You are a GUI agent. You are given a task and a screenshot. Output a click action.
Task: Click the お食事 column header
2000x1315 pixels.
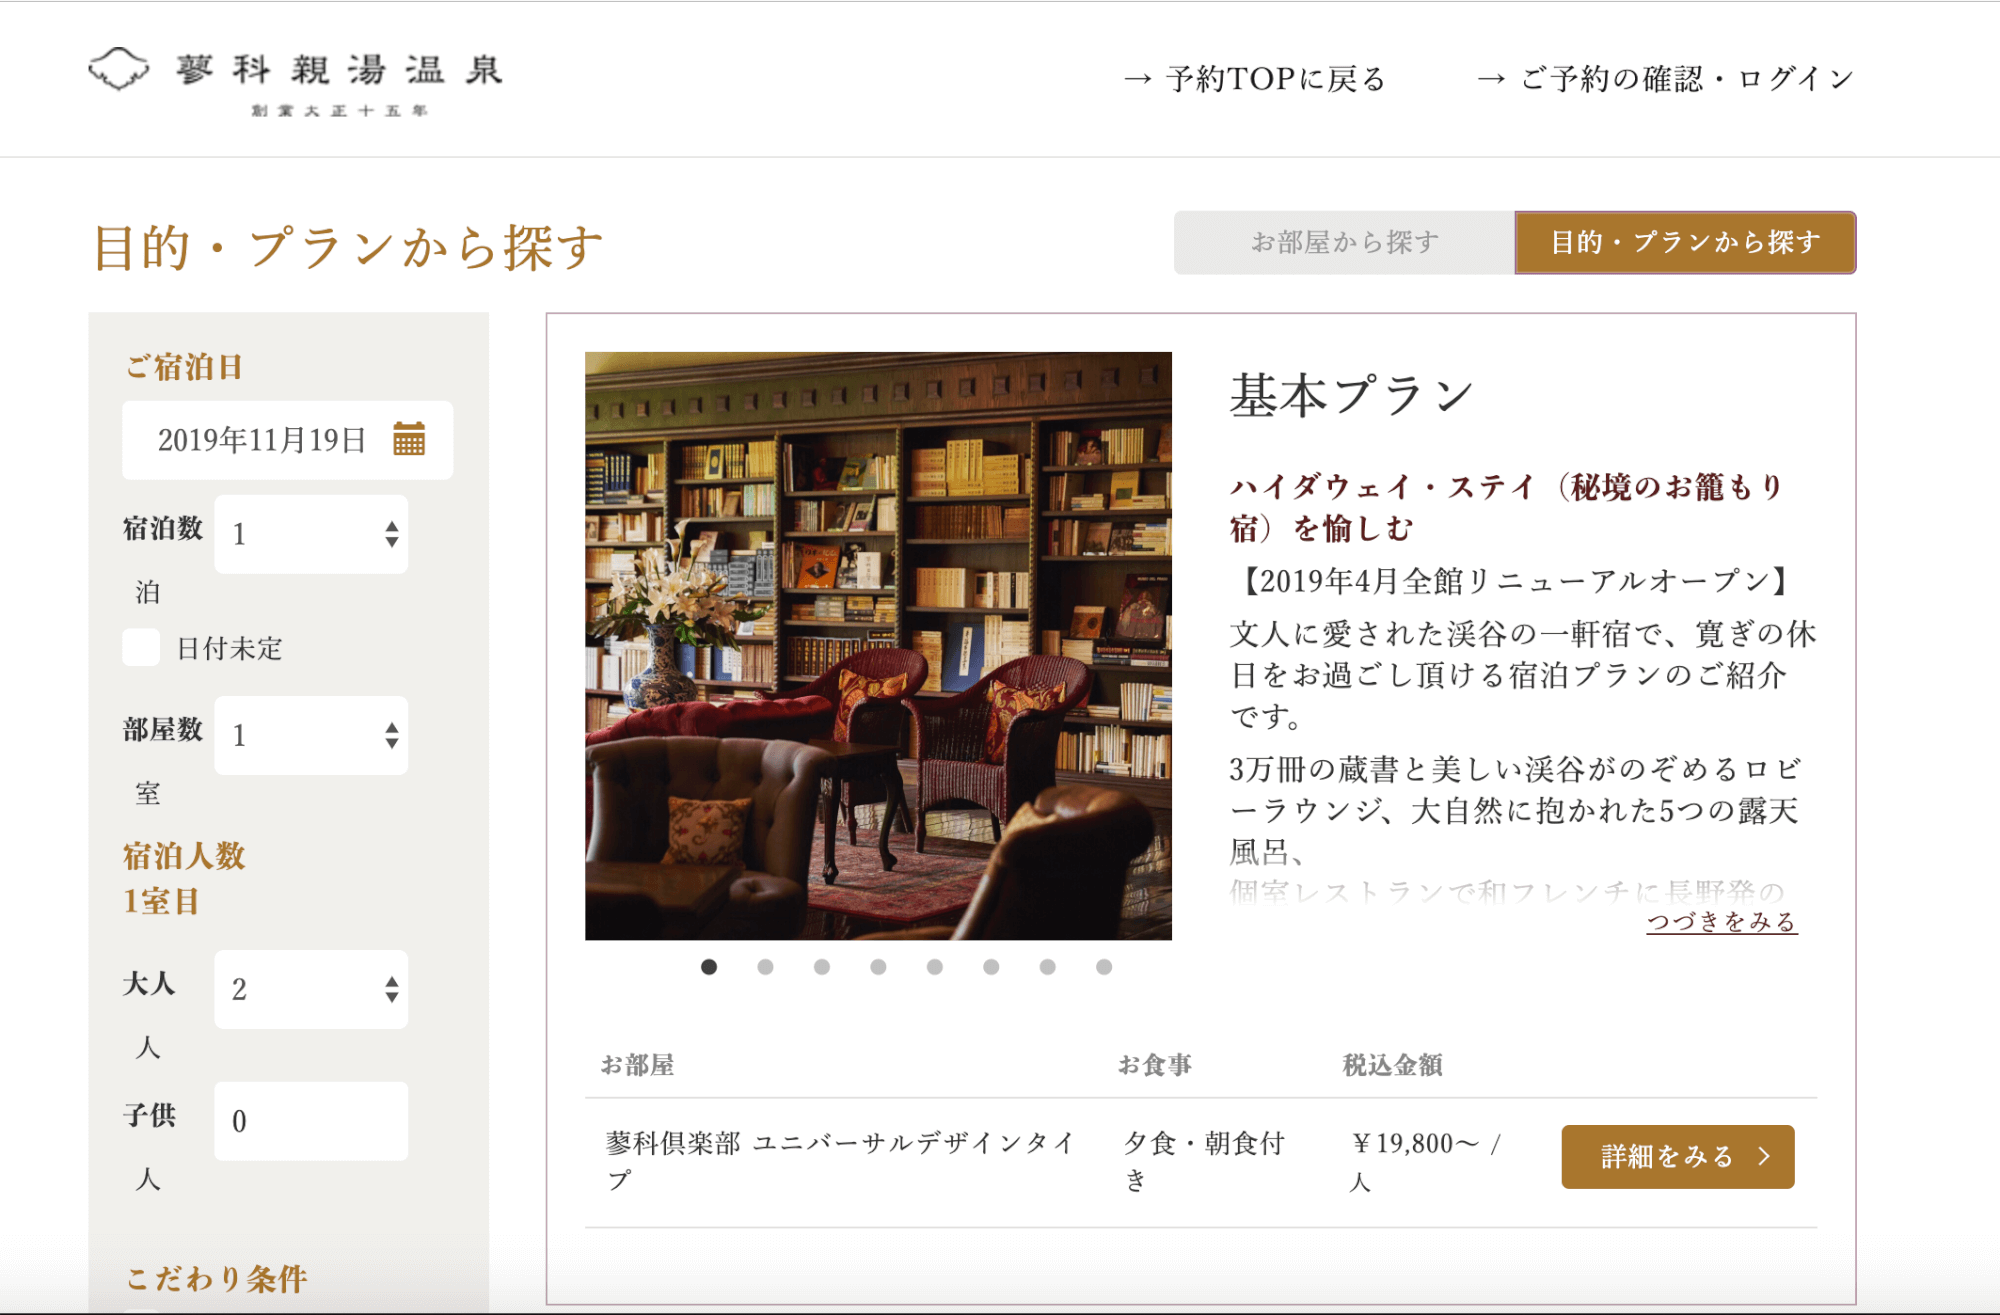point(1154,1065)
